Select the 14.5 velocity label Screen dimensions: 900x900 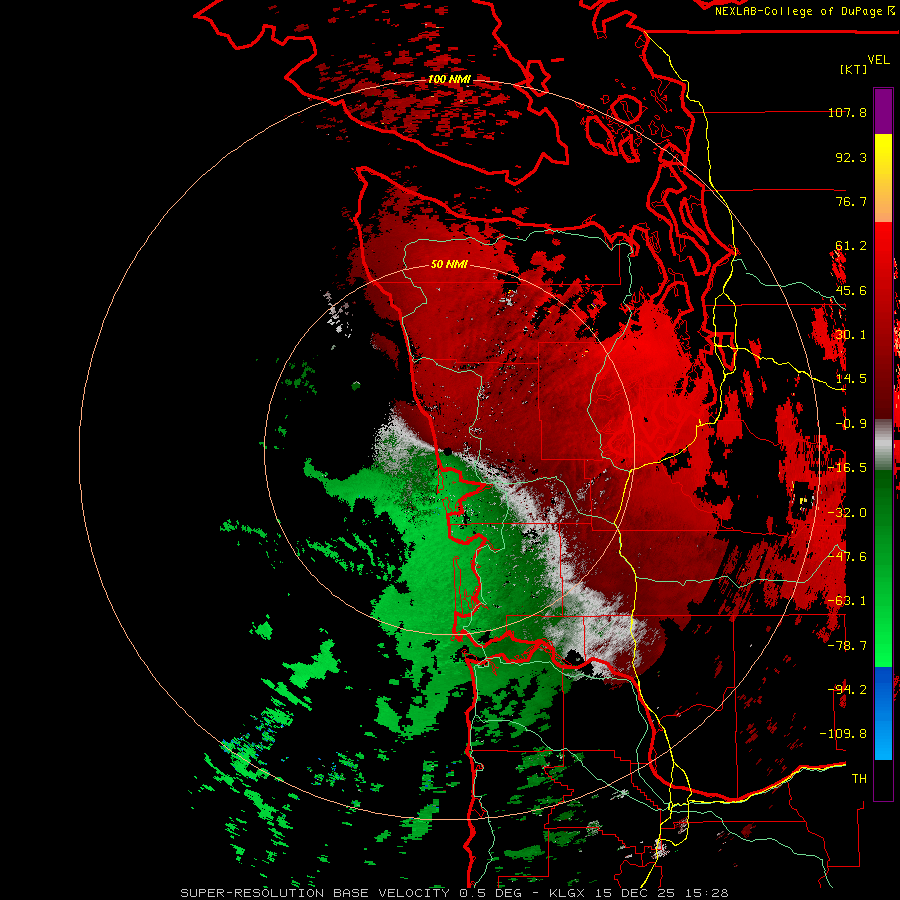[851, 379]
